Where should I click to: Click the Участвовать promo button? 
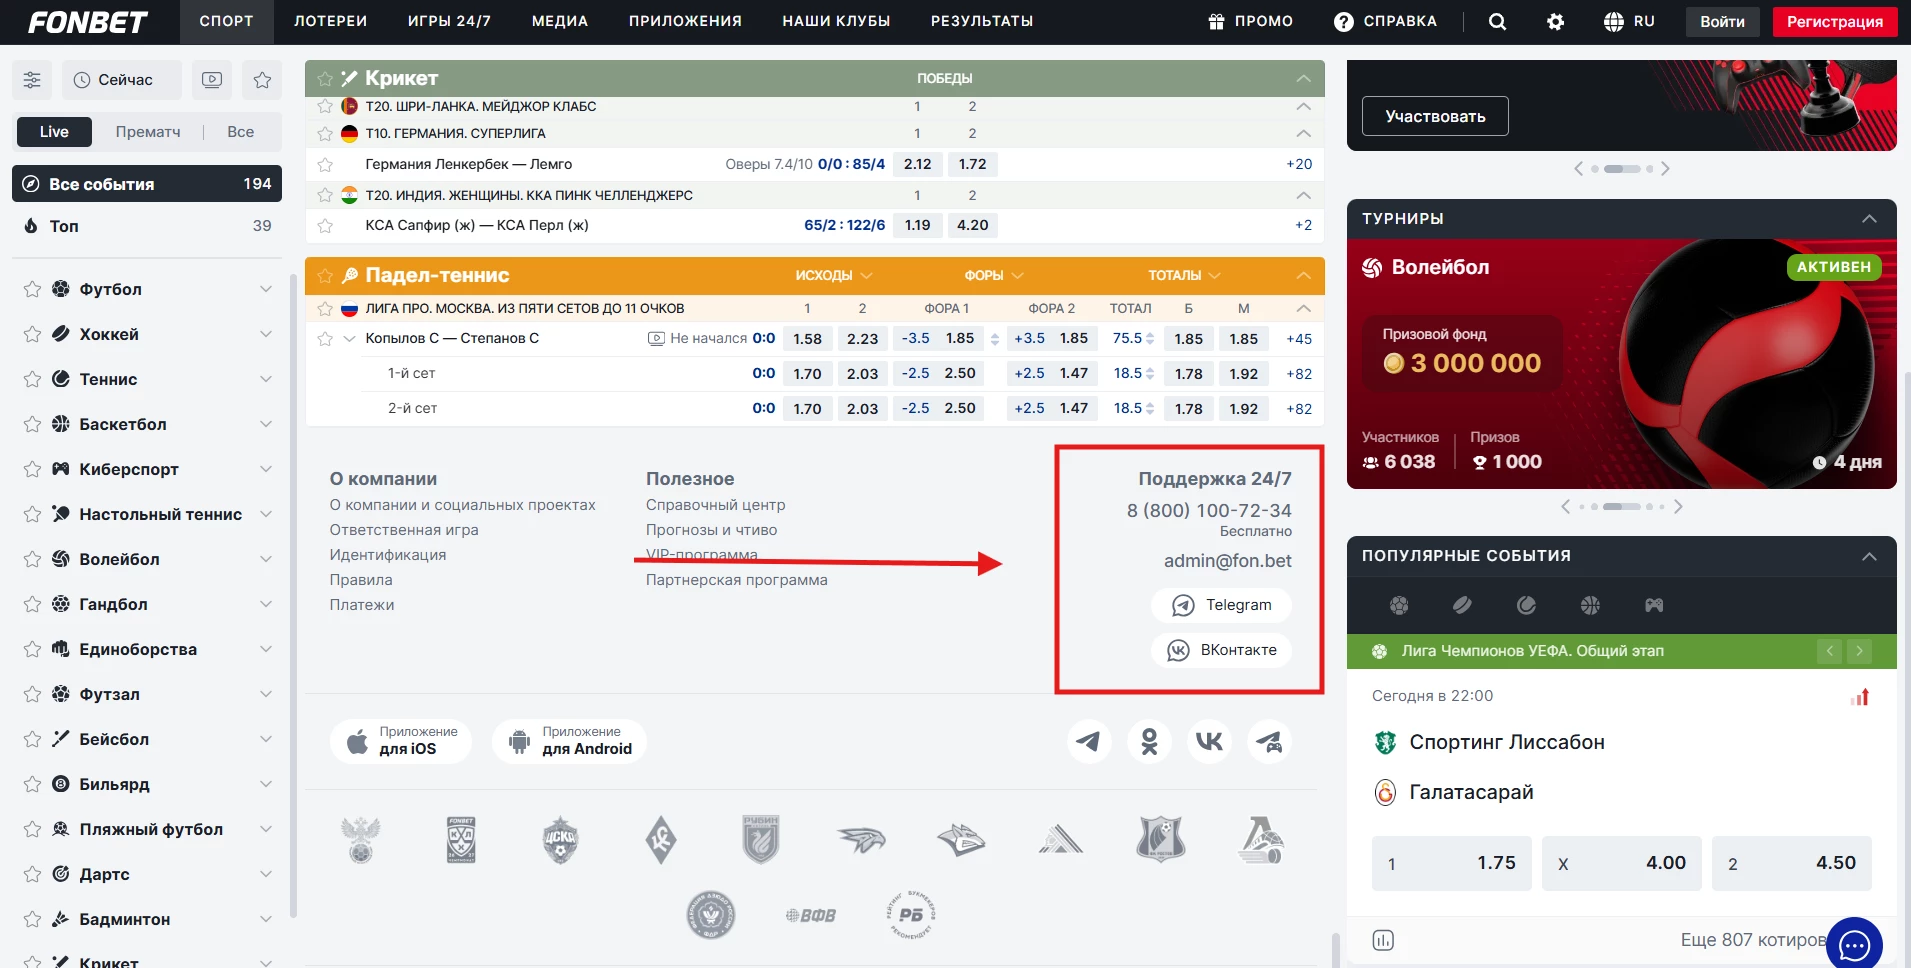pyautogui.click(x=1435, y=116)
